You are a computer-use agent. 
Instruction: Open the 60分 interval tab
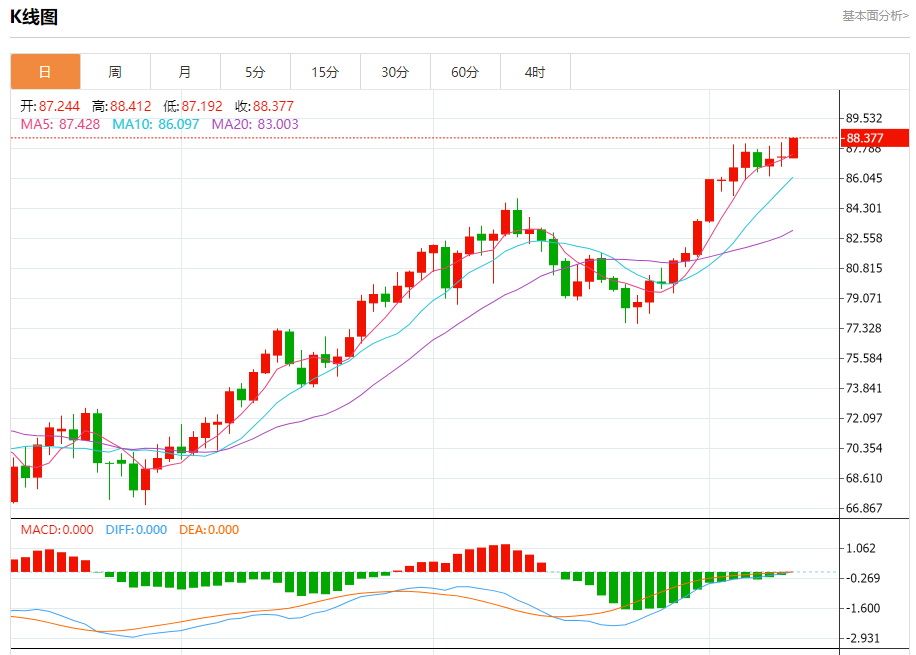[466, 72]
